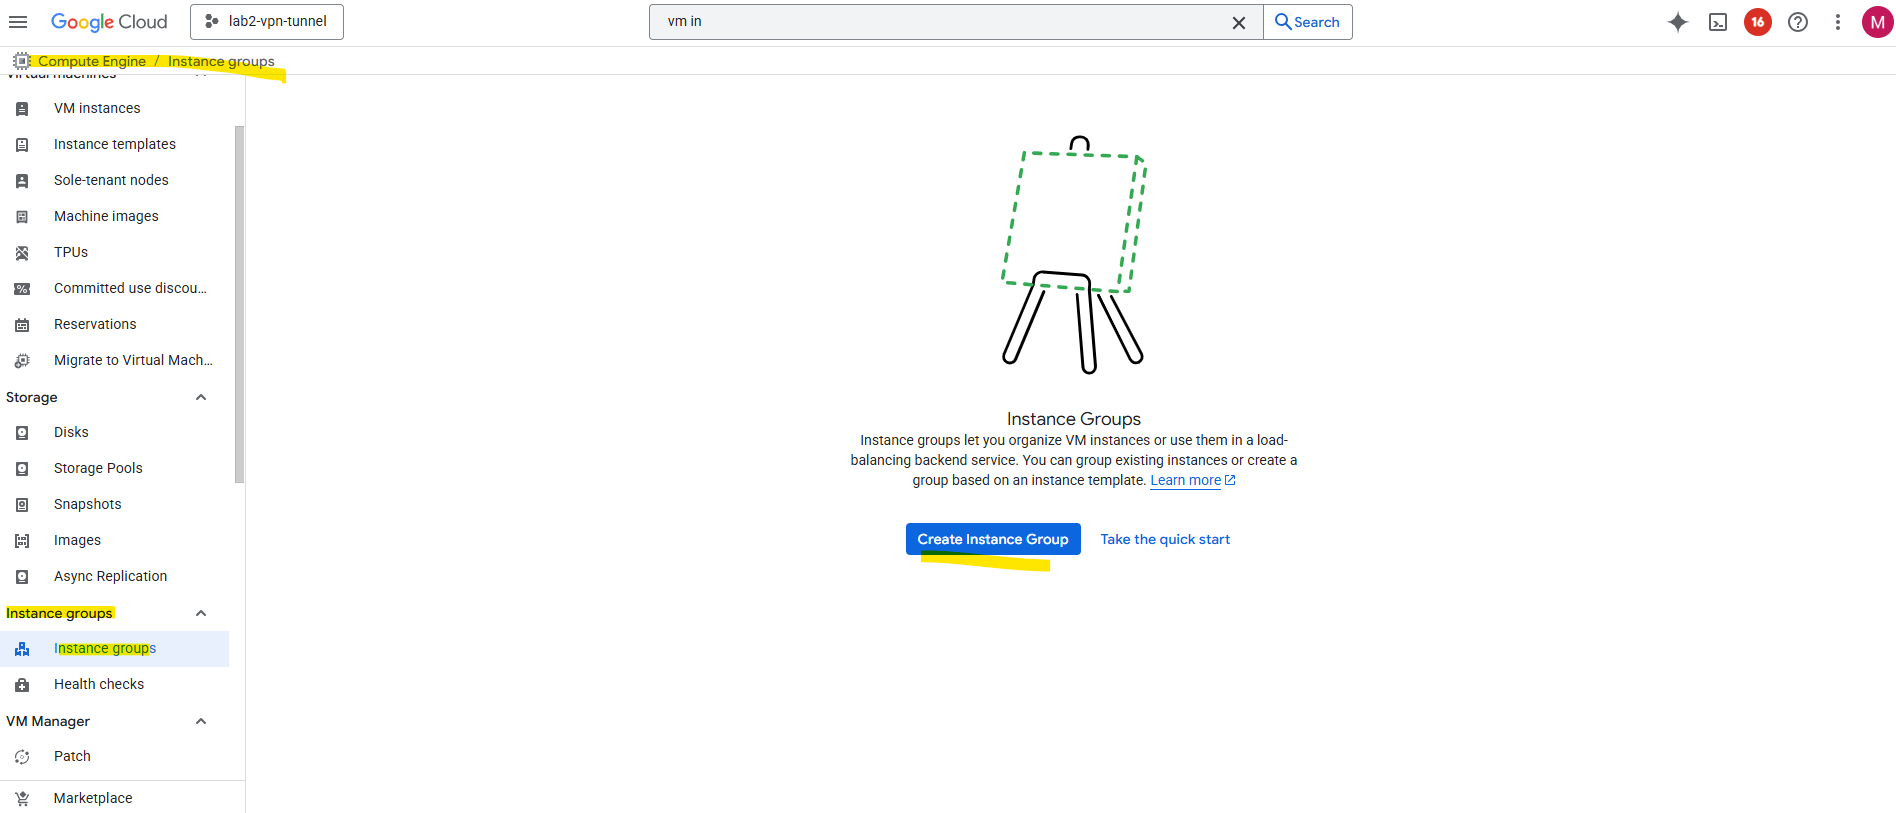Open VM instances in the sidebar

[x=97, y=108]
